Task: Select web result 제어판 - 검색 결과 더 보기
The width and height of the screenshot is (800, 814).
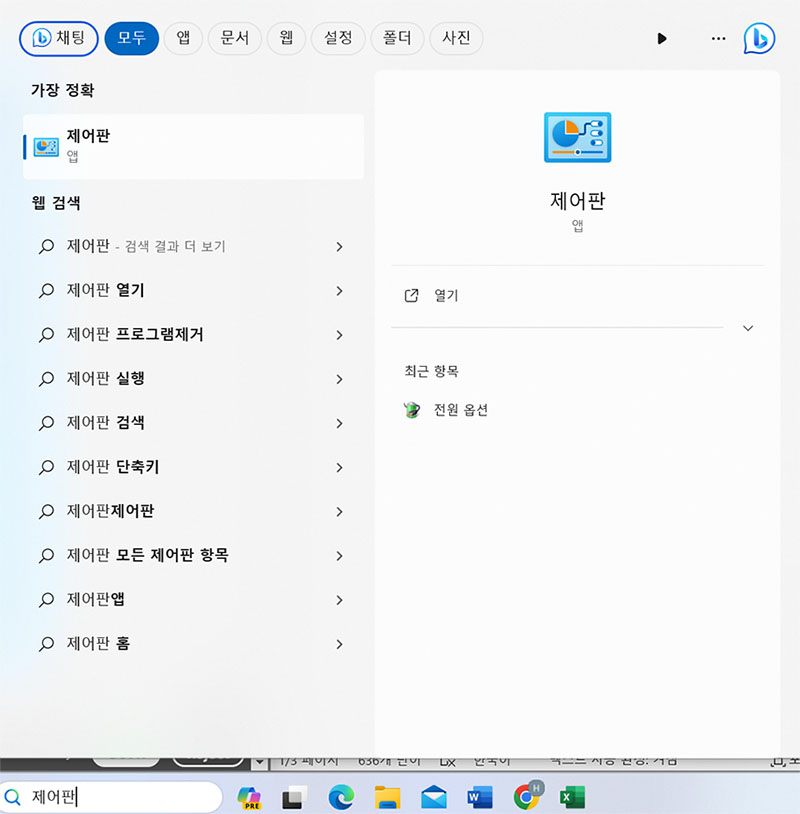Action: [x=193, y=247]
